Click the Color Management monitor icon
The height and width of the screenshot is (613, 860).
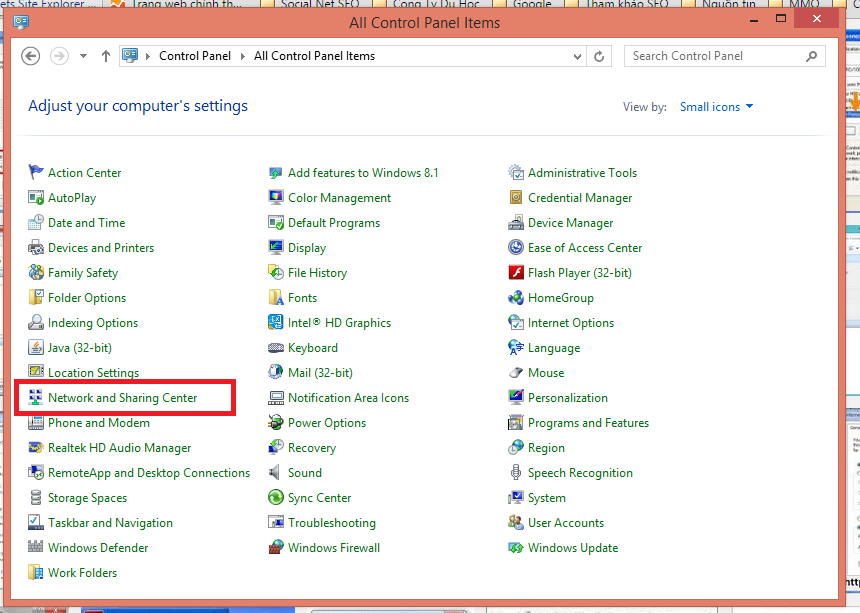click(x=276, y=197)
